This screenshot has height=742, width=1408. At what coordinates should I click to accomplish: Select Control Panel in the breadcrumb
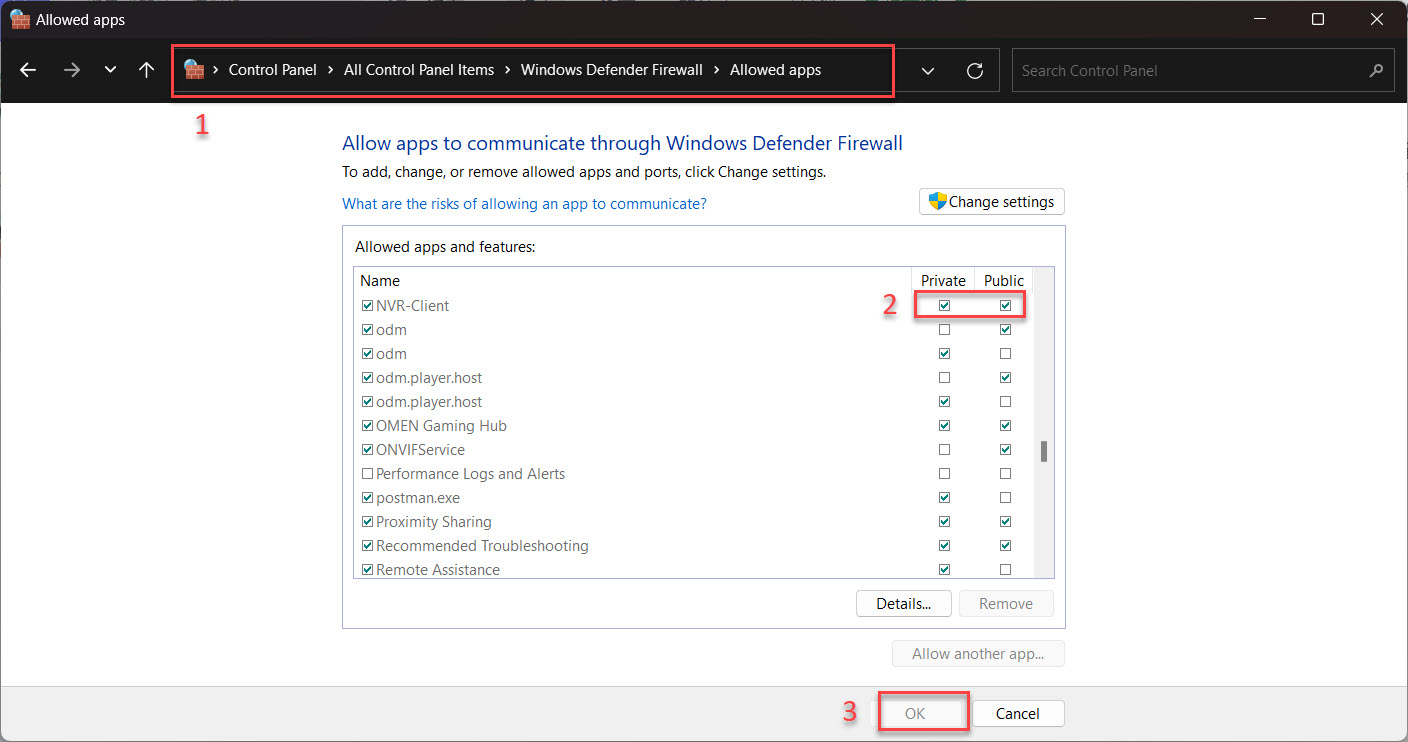coord(272,70)
